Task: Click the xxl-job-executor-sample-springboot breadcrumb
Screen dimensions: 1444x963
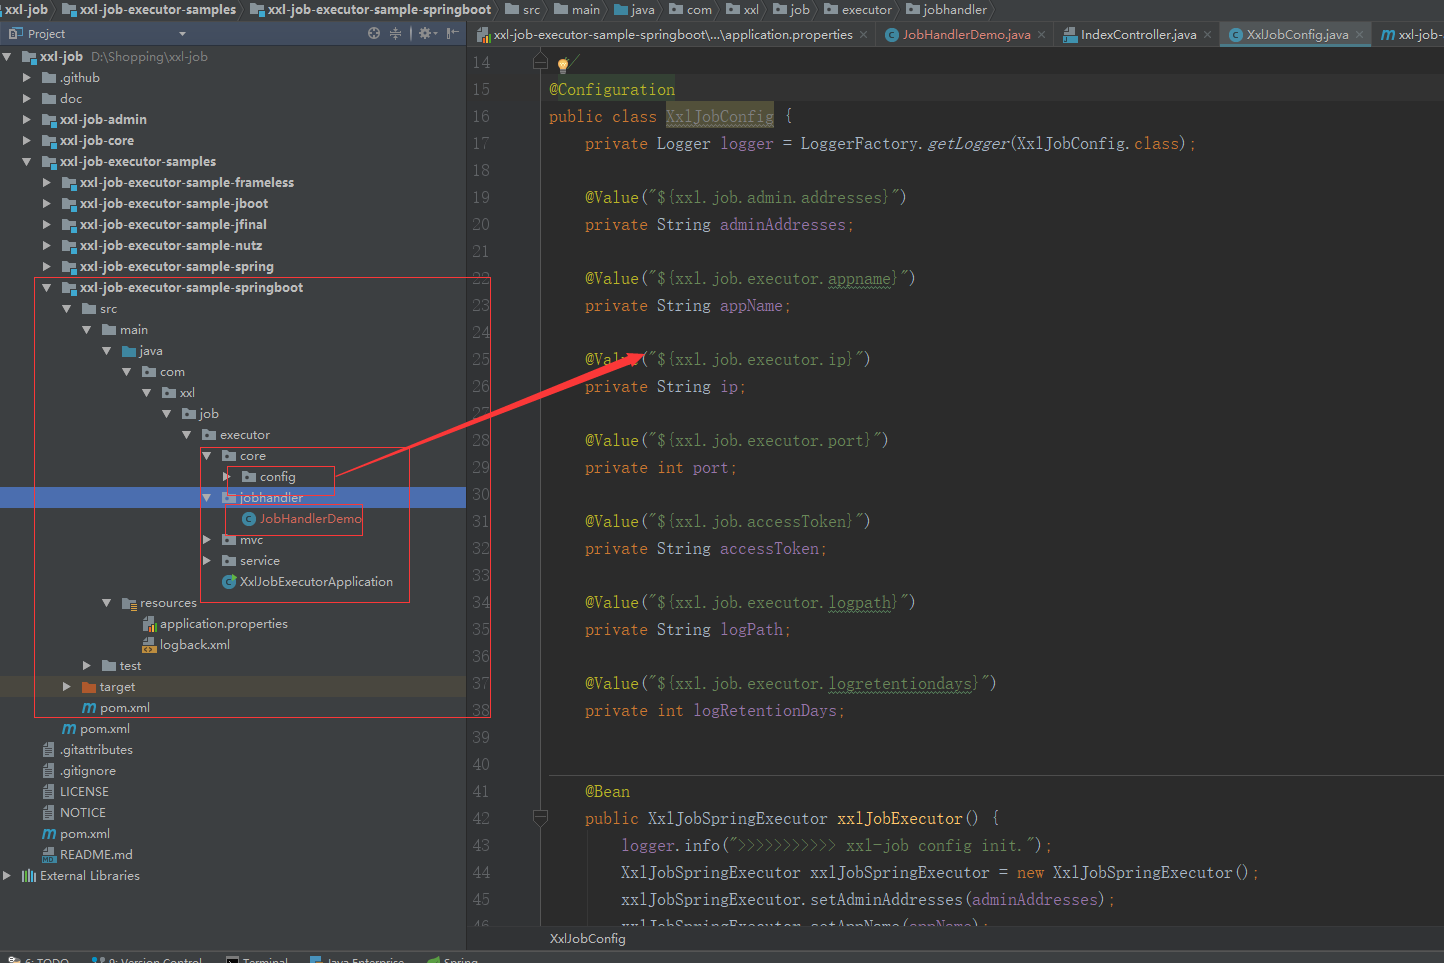Action: point(371,10)
